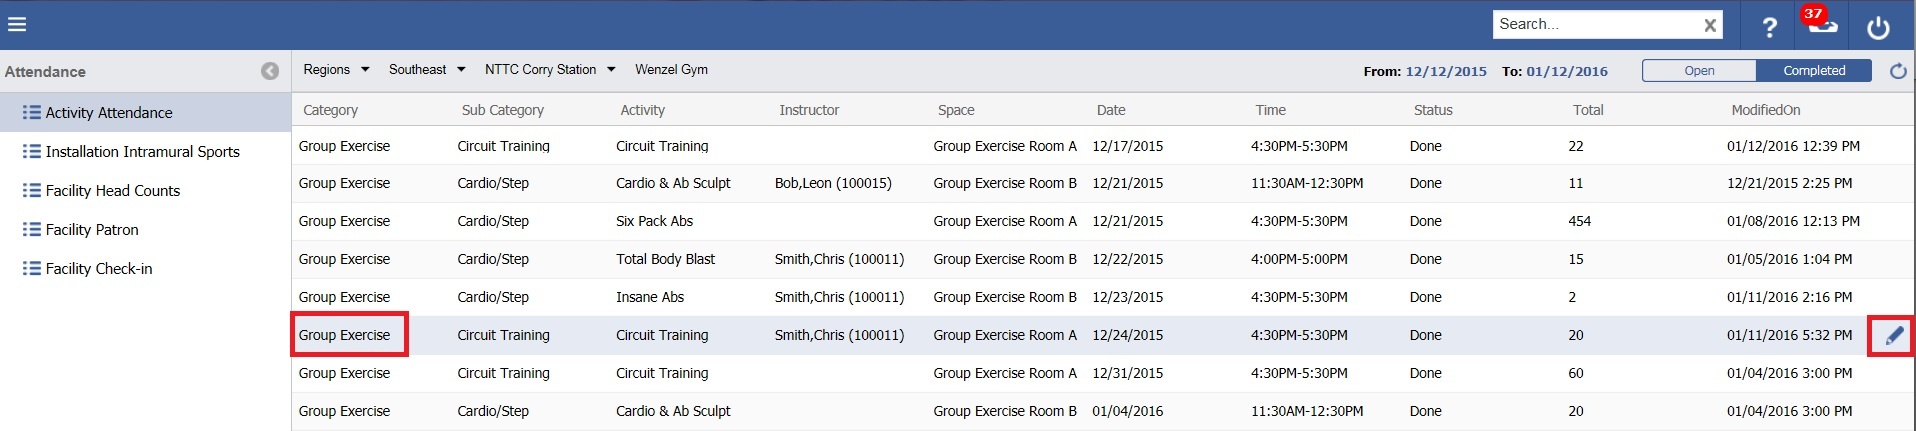Click the power logout icon
Image resolution: width=1916 pixels, height=431 pixels.
click(x=1878, y=27)
